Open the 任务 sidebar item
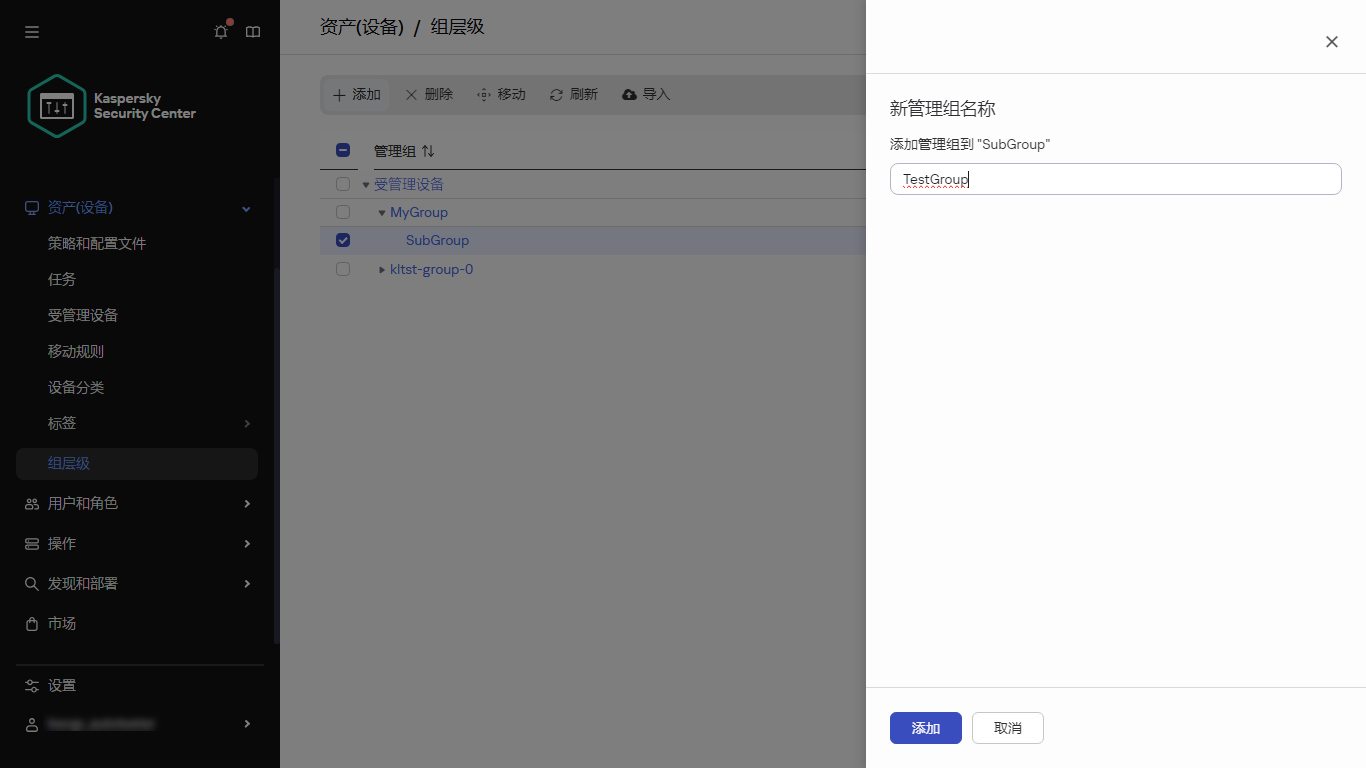The image size is (1366, 768). [x=60, y=279]
